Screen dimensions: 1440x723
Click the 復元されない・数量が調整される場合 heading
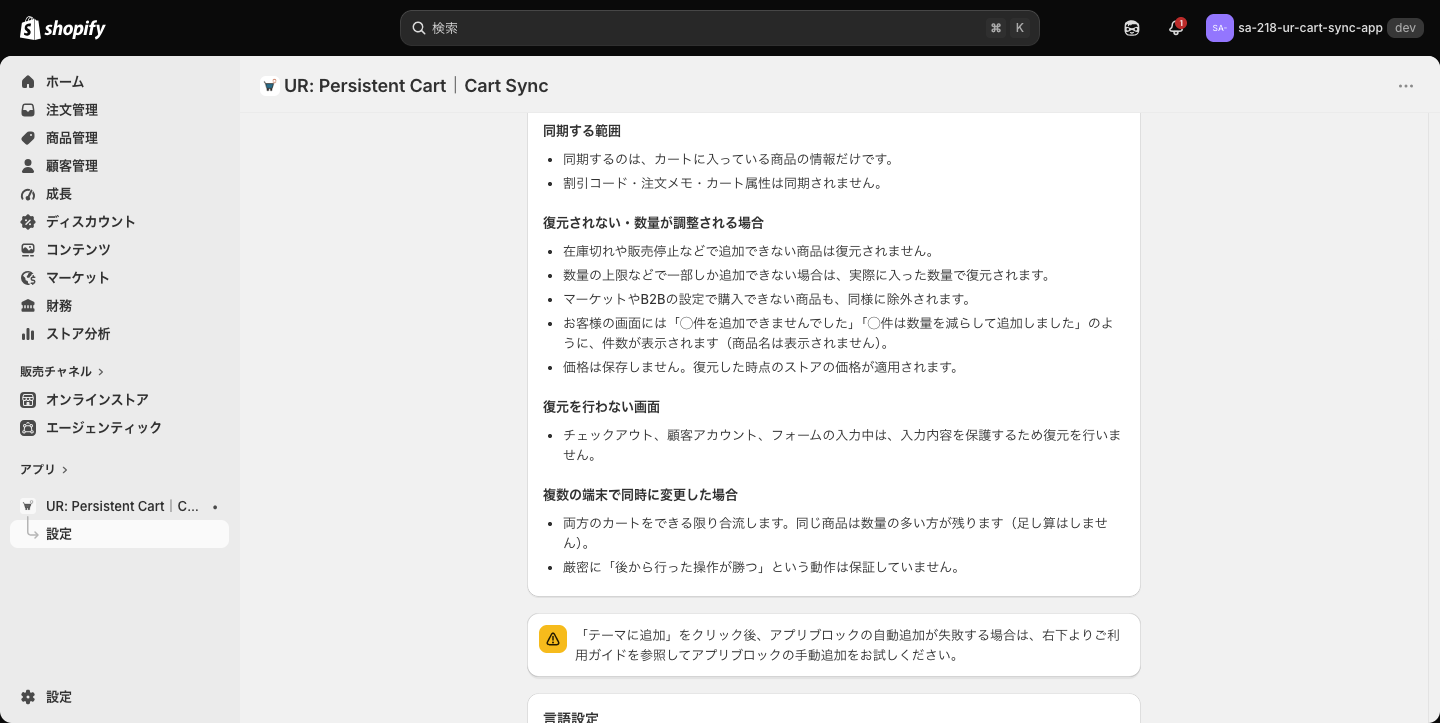tap(653, 223)
